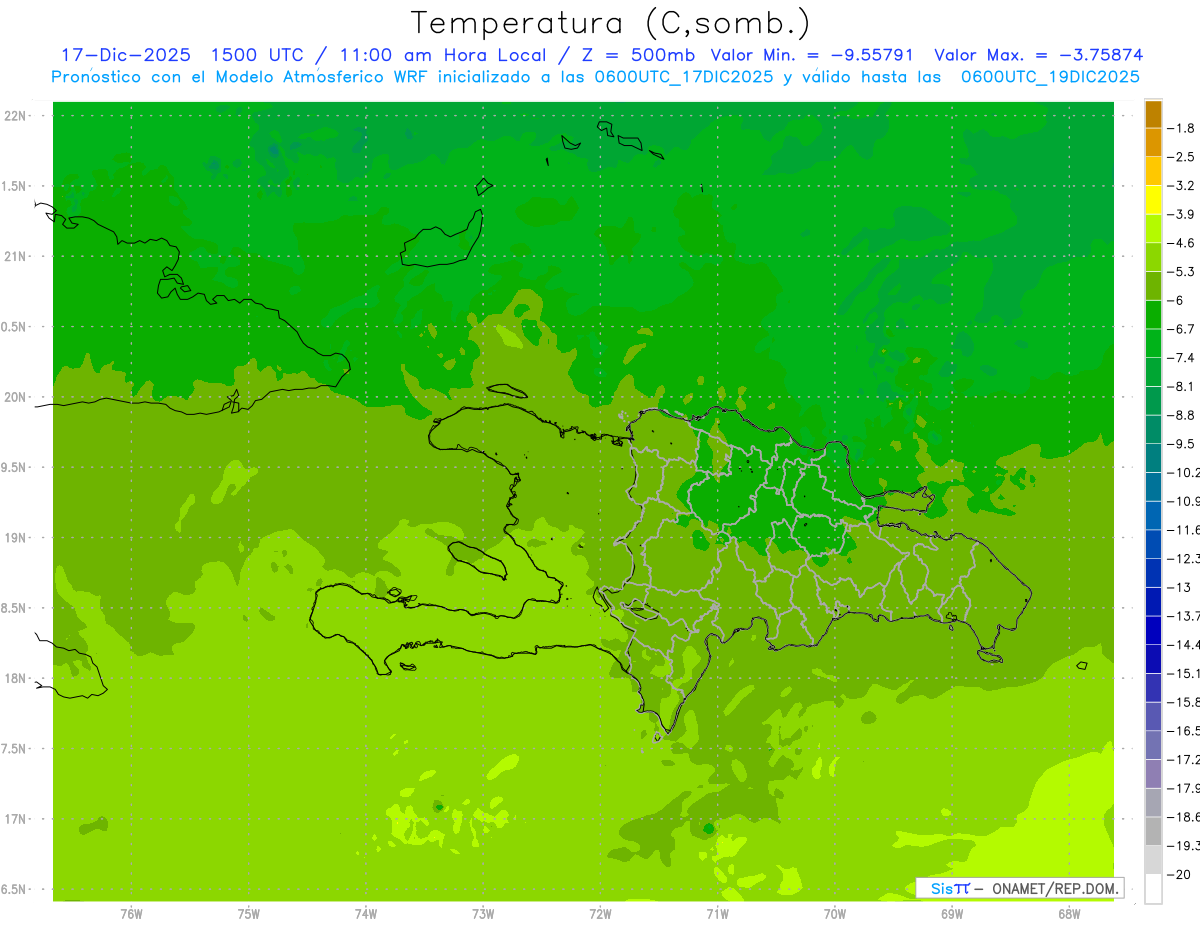1200x927 pixels.
Task: Click the bright yellow swatch between -3.2 and -3.9
Action: tap(1153, 200)
